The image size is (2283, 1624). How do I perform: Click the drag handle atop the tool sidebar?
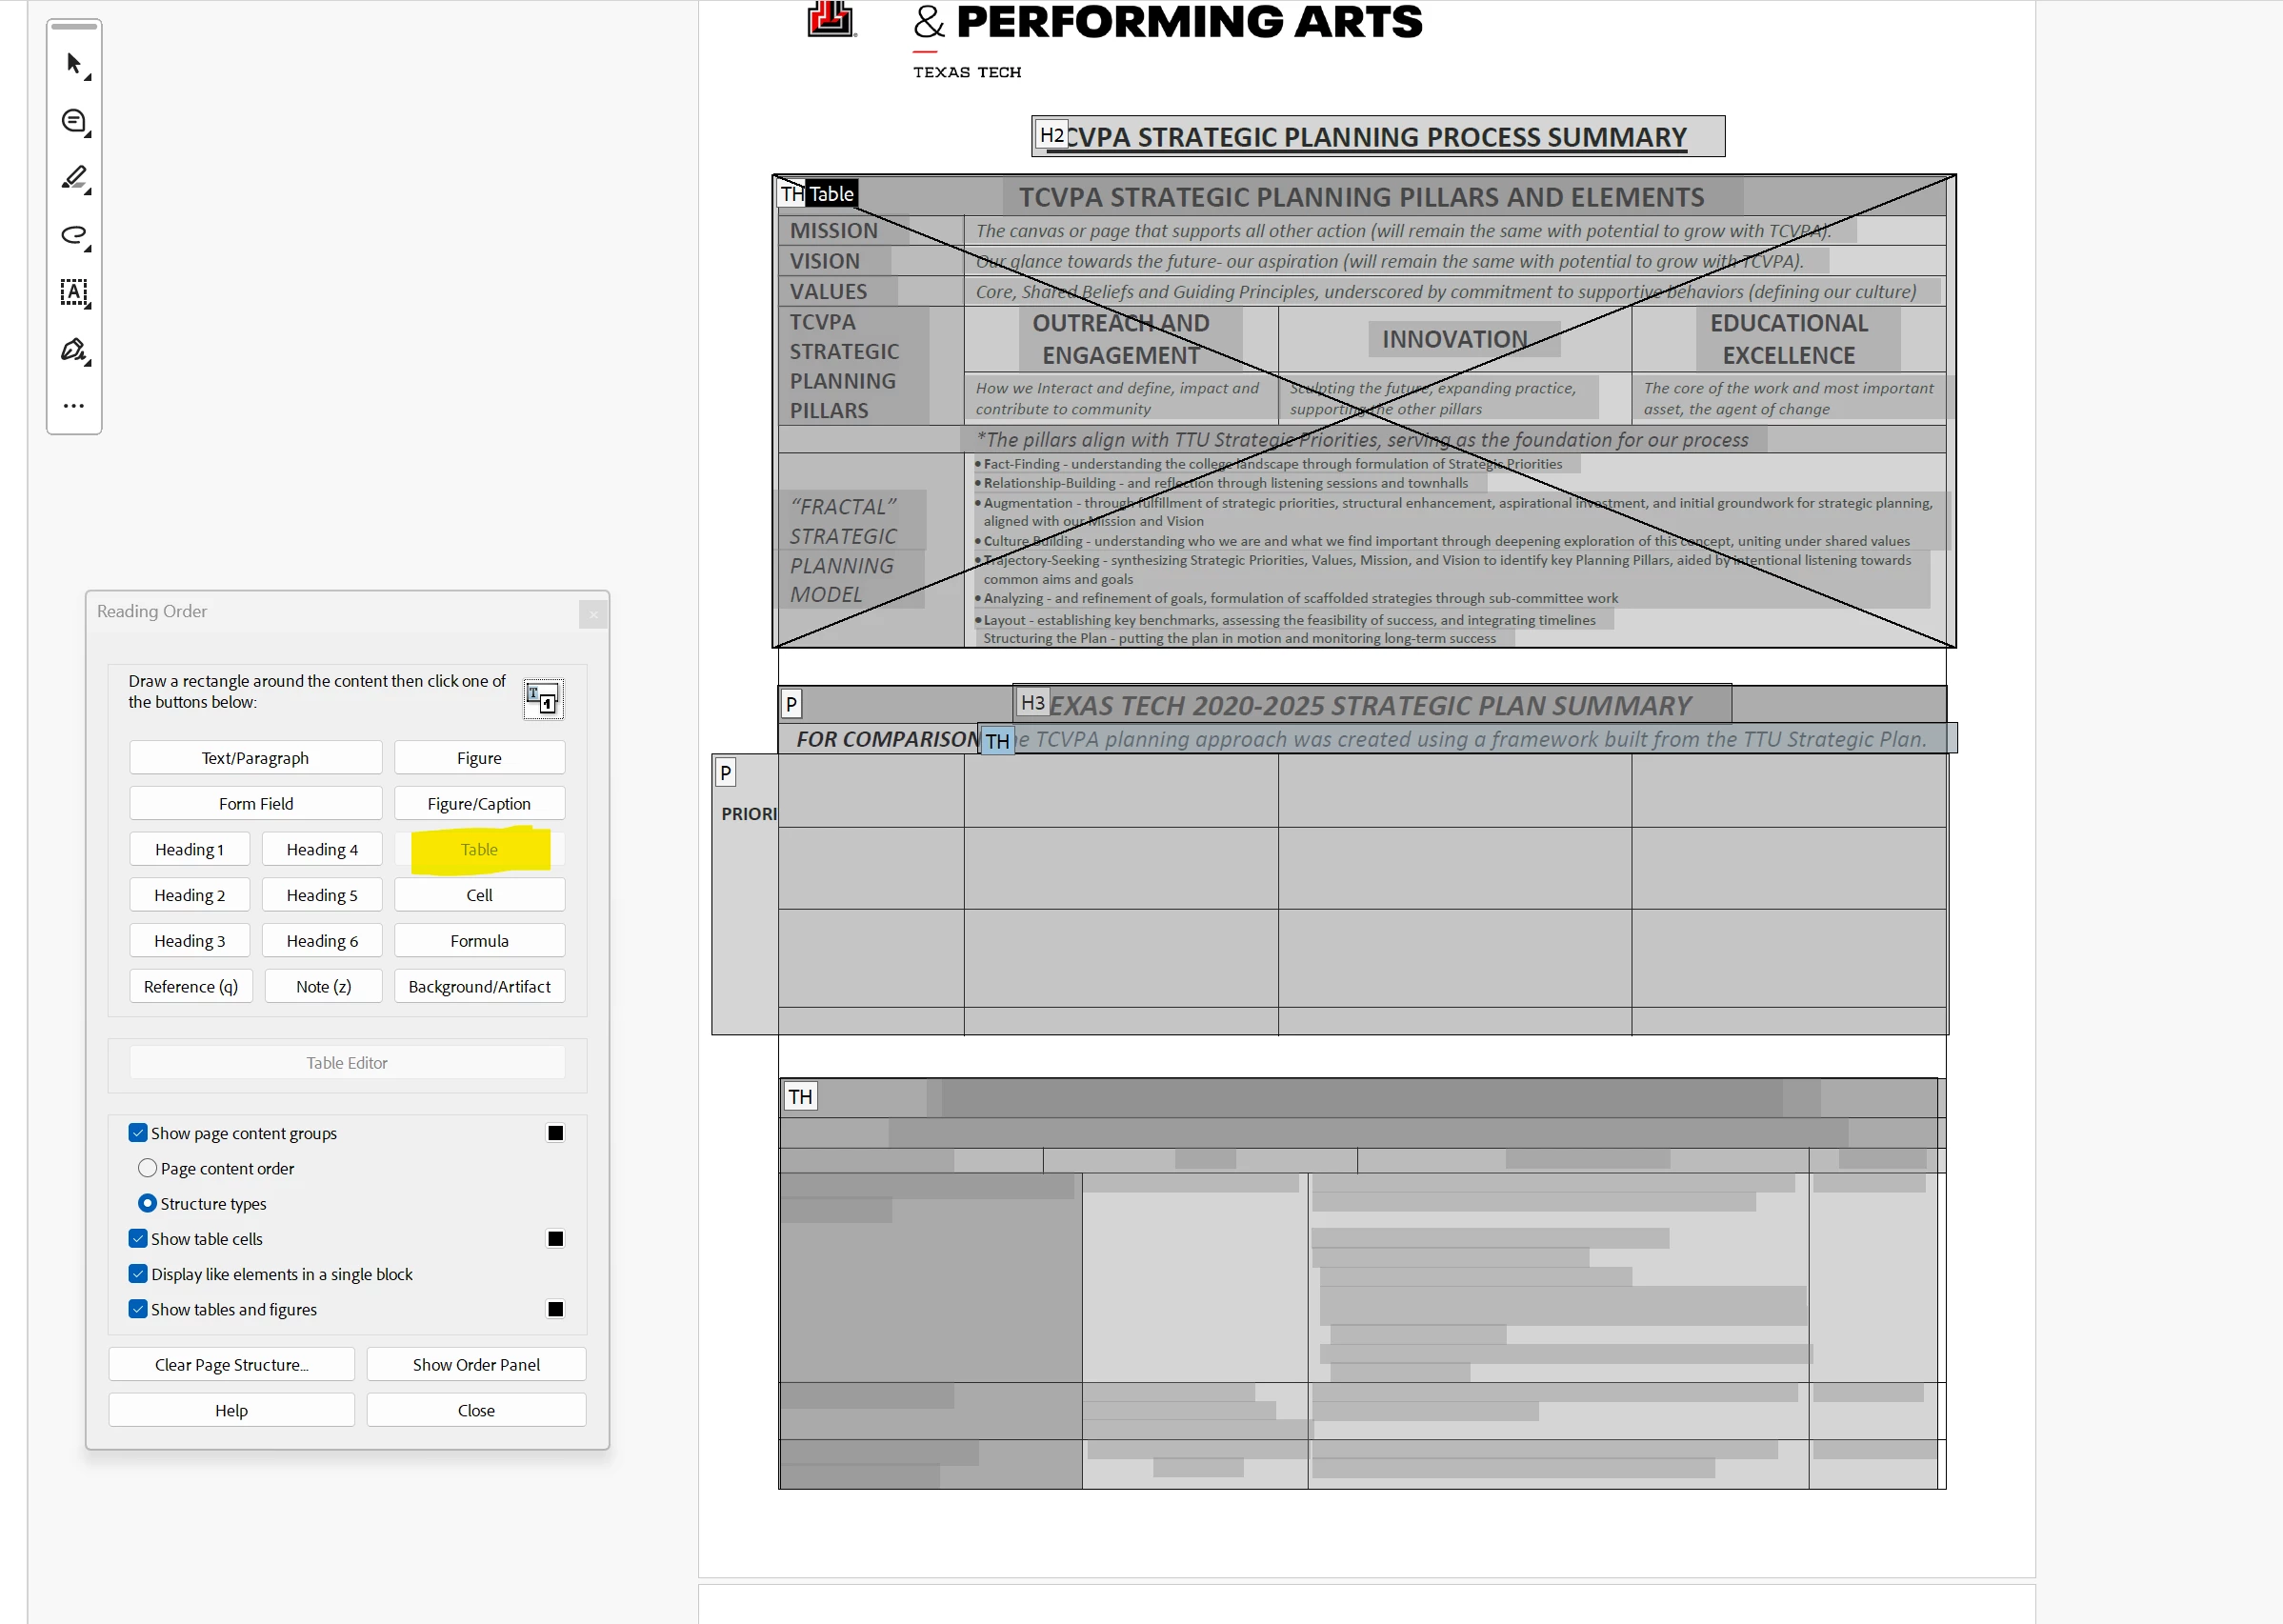pos(74,26)
